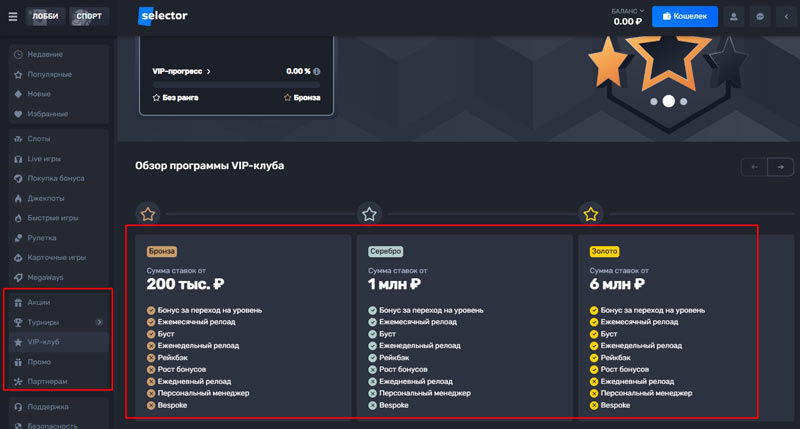Switch to the СПОРТ tab

89,16
